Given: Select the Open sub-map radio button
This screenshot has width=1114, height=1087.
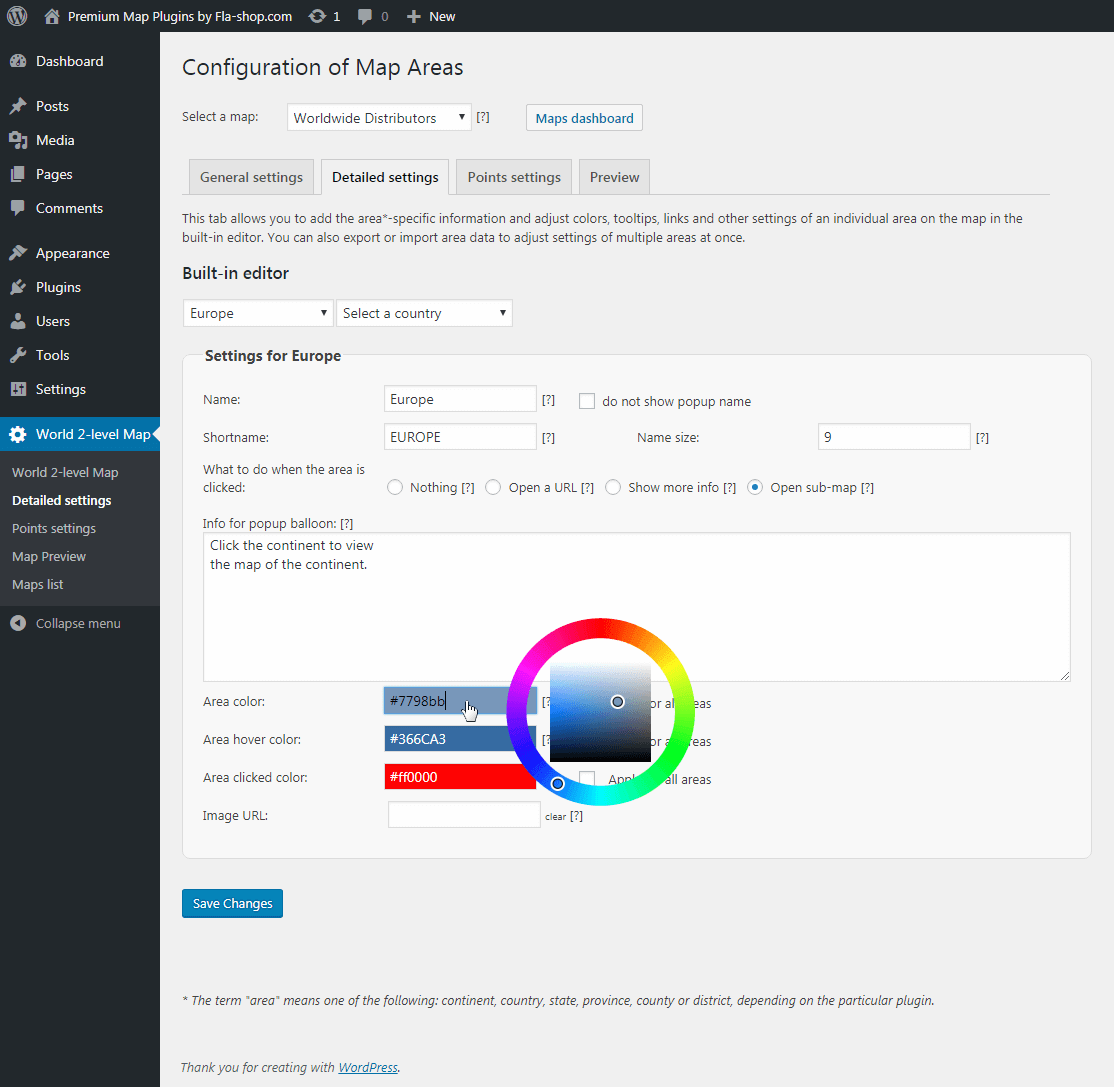Looking at the screenshot, I should (755, 487).
